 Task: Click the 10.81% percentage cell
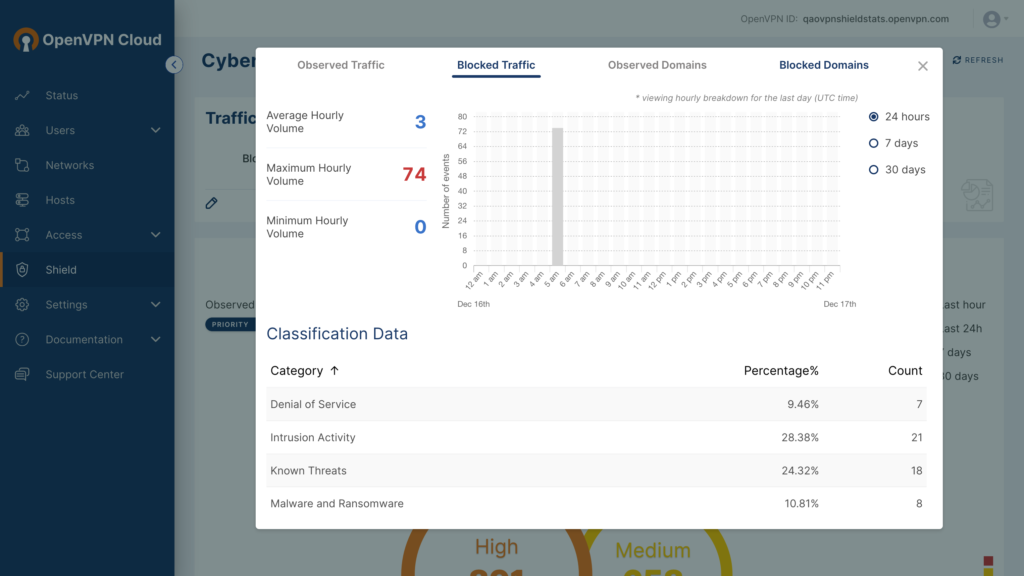(x=801, y=504)
